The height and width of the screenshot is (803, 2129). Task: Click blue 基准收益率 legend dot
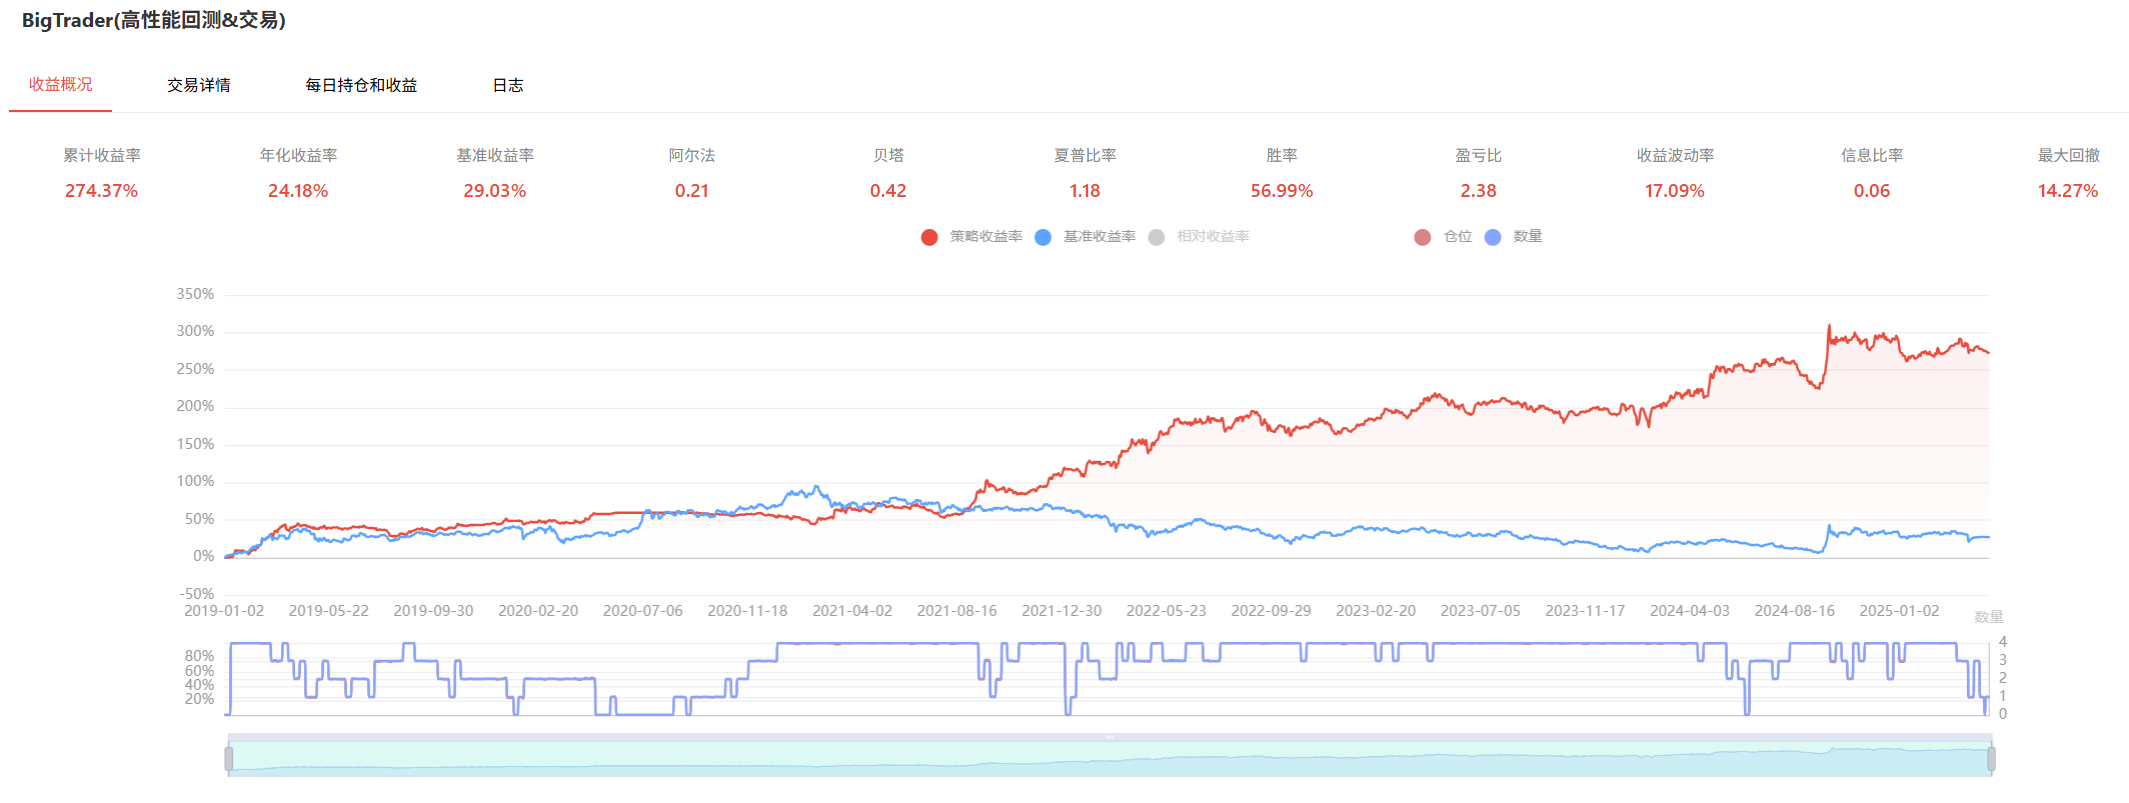click(x=1043, y=237)
